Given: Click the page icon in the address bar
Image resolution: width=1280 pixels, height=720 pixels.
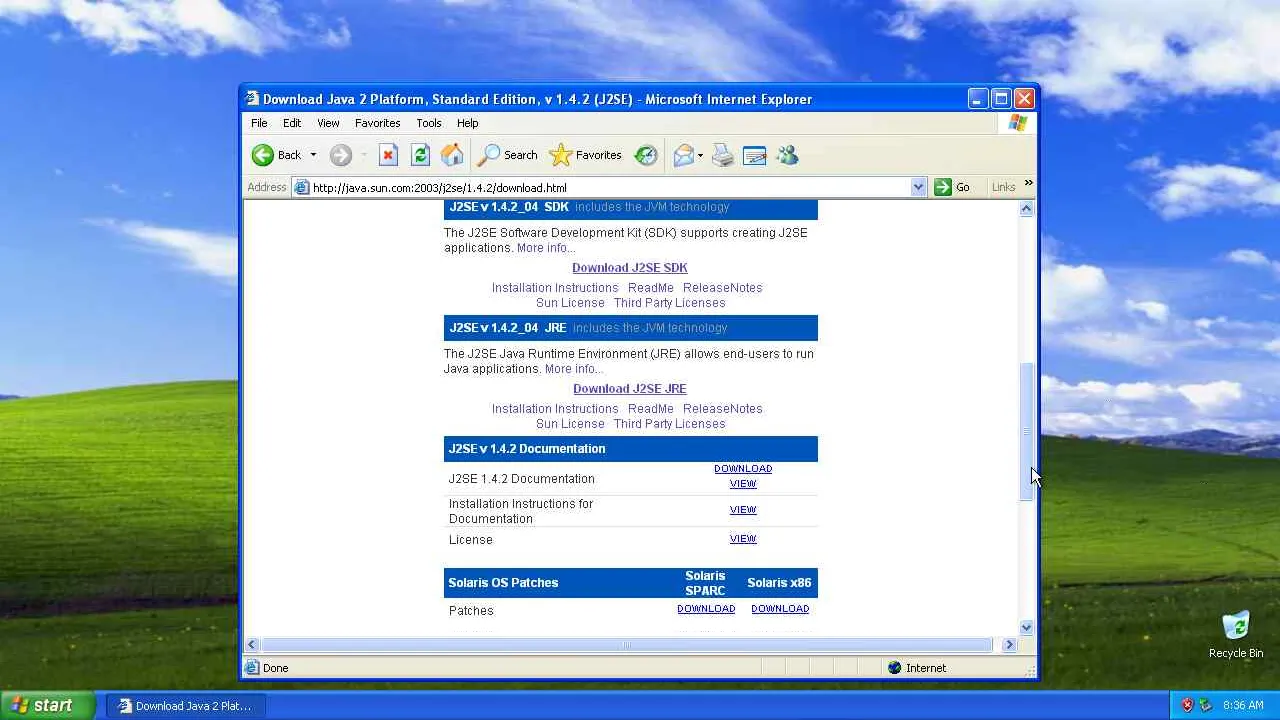Looking at the screenshot, I should pyautogui.click(x=302, y=187).
